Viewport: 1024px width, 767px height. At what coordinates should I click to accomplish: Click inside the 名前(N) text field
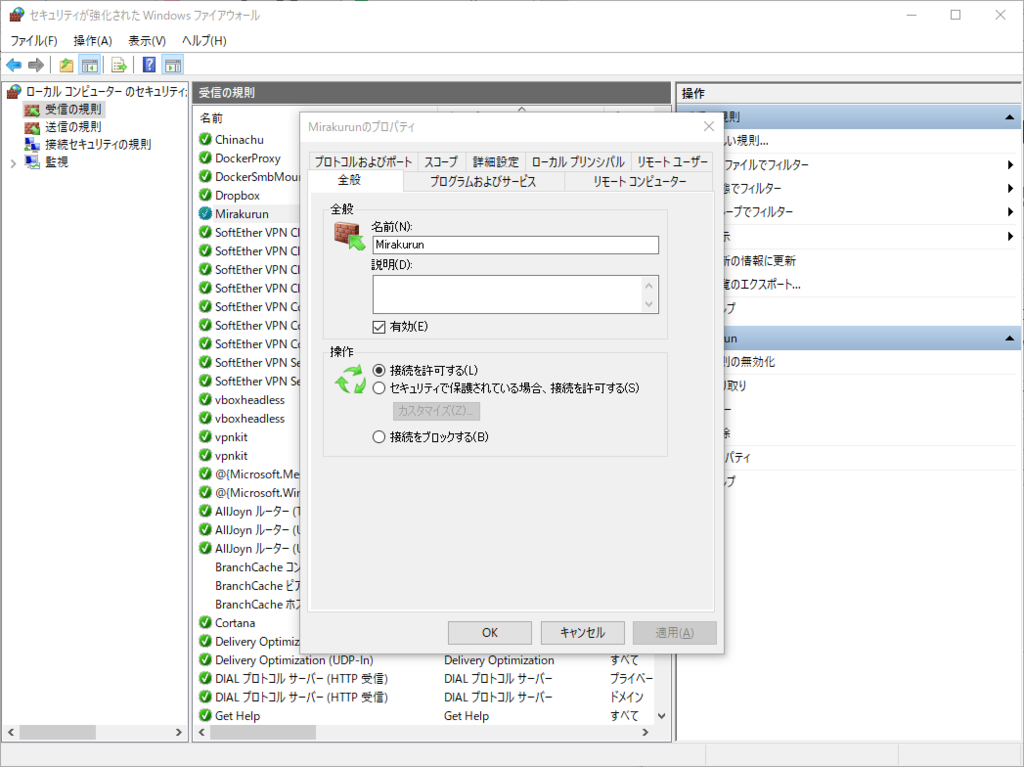515,245
